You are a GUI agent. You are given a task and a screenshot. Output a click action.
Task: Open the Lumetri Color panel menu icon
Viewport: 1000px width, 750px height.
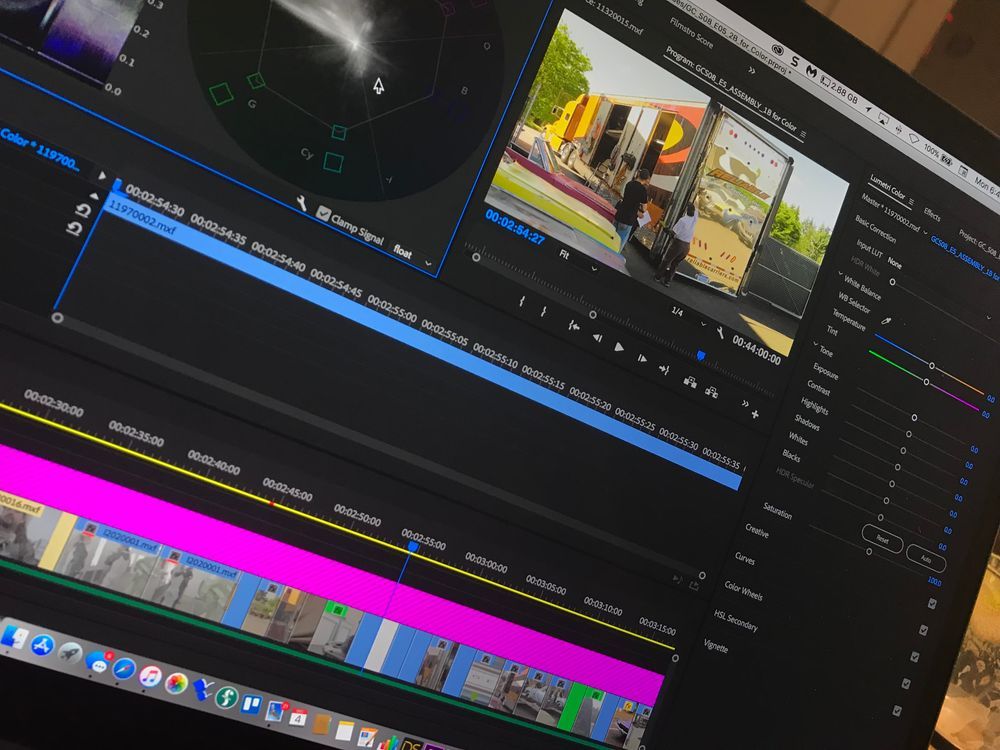[912, 202]
